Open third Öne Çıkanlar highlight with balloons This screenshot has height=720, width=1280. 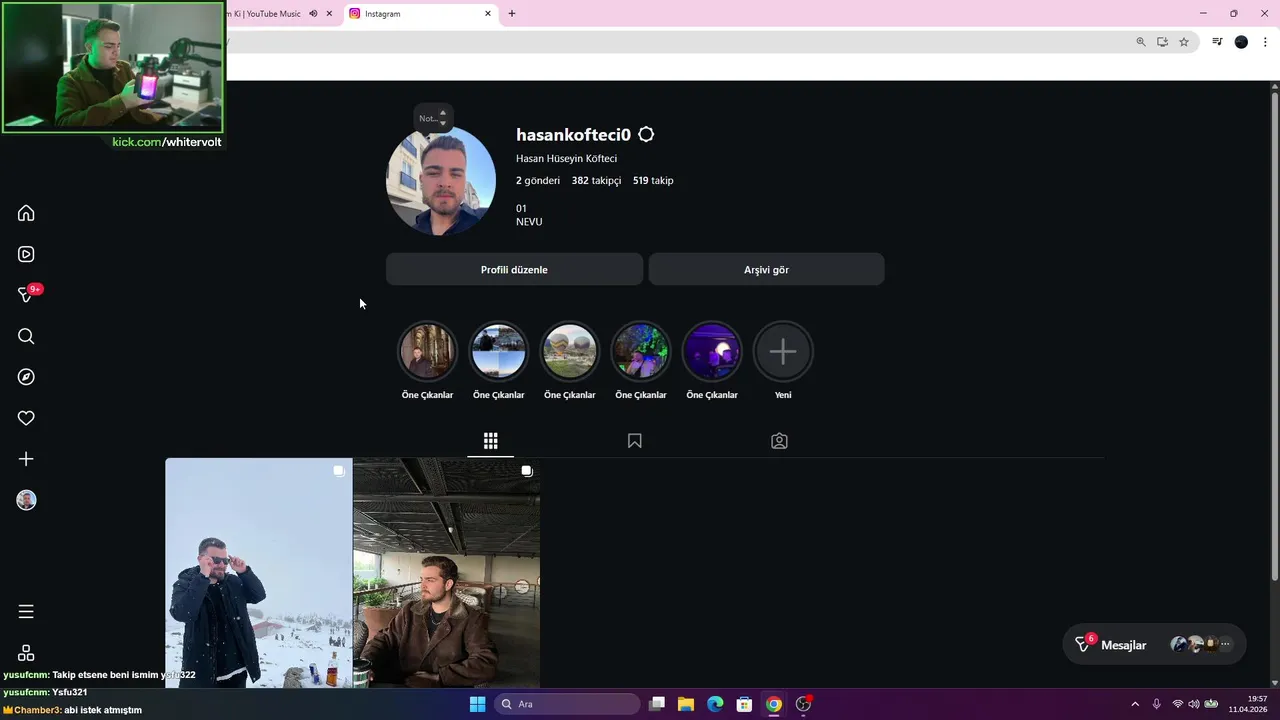click(569, 351)
